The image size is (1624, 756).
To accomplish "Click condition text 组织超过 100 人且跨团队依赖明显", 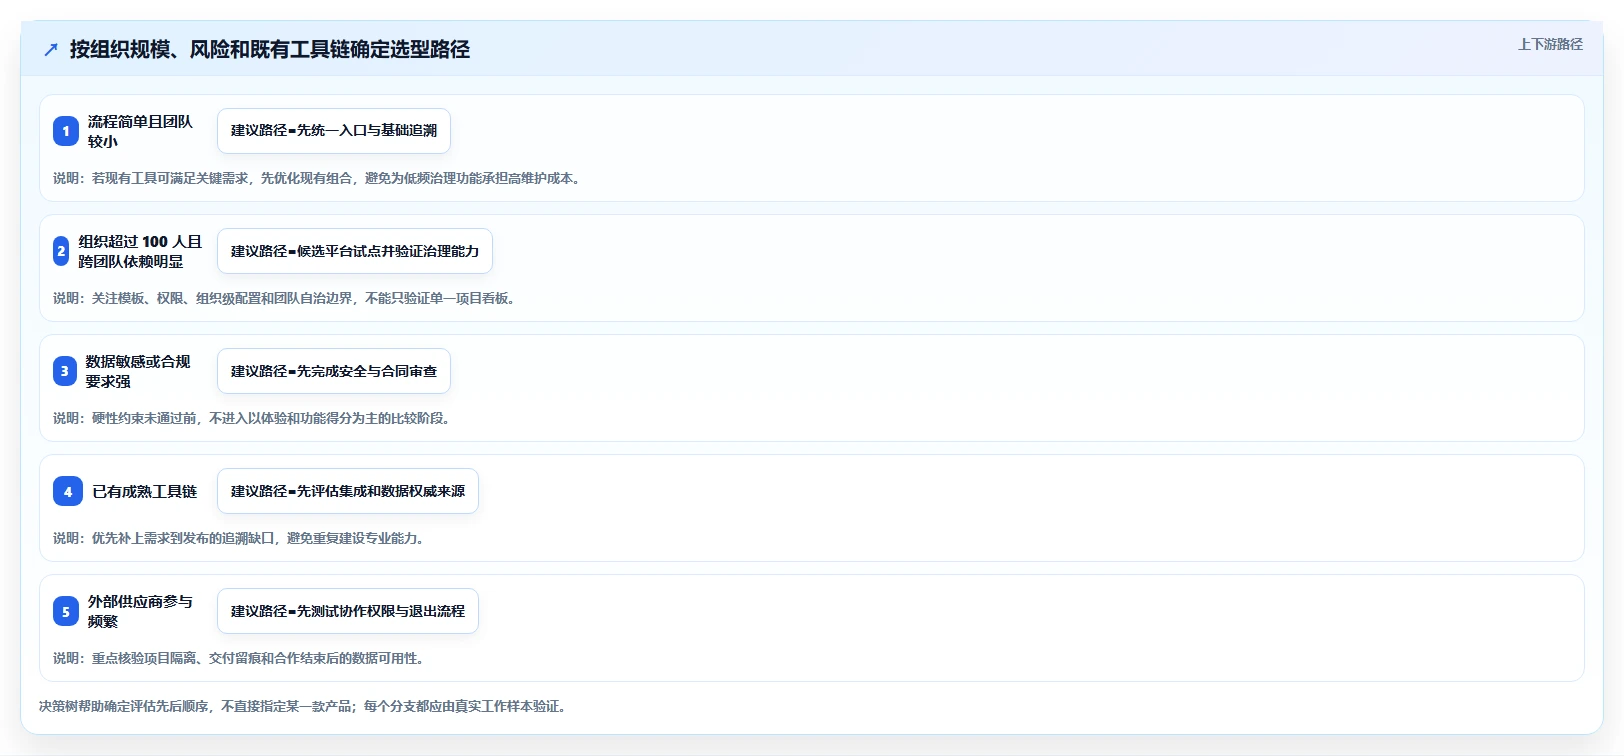I will point(140,251).
